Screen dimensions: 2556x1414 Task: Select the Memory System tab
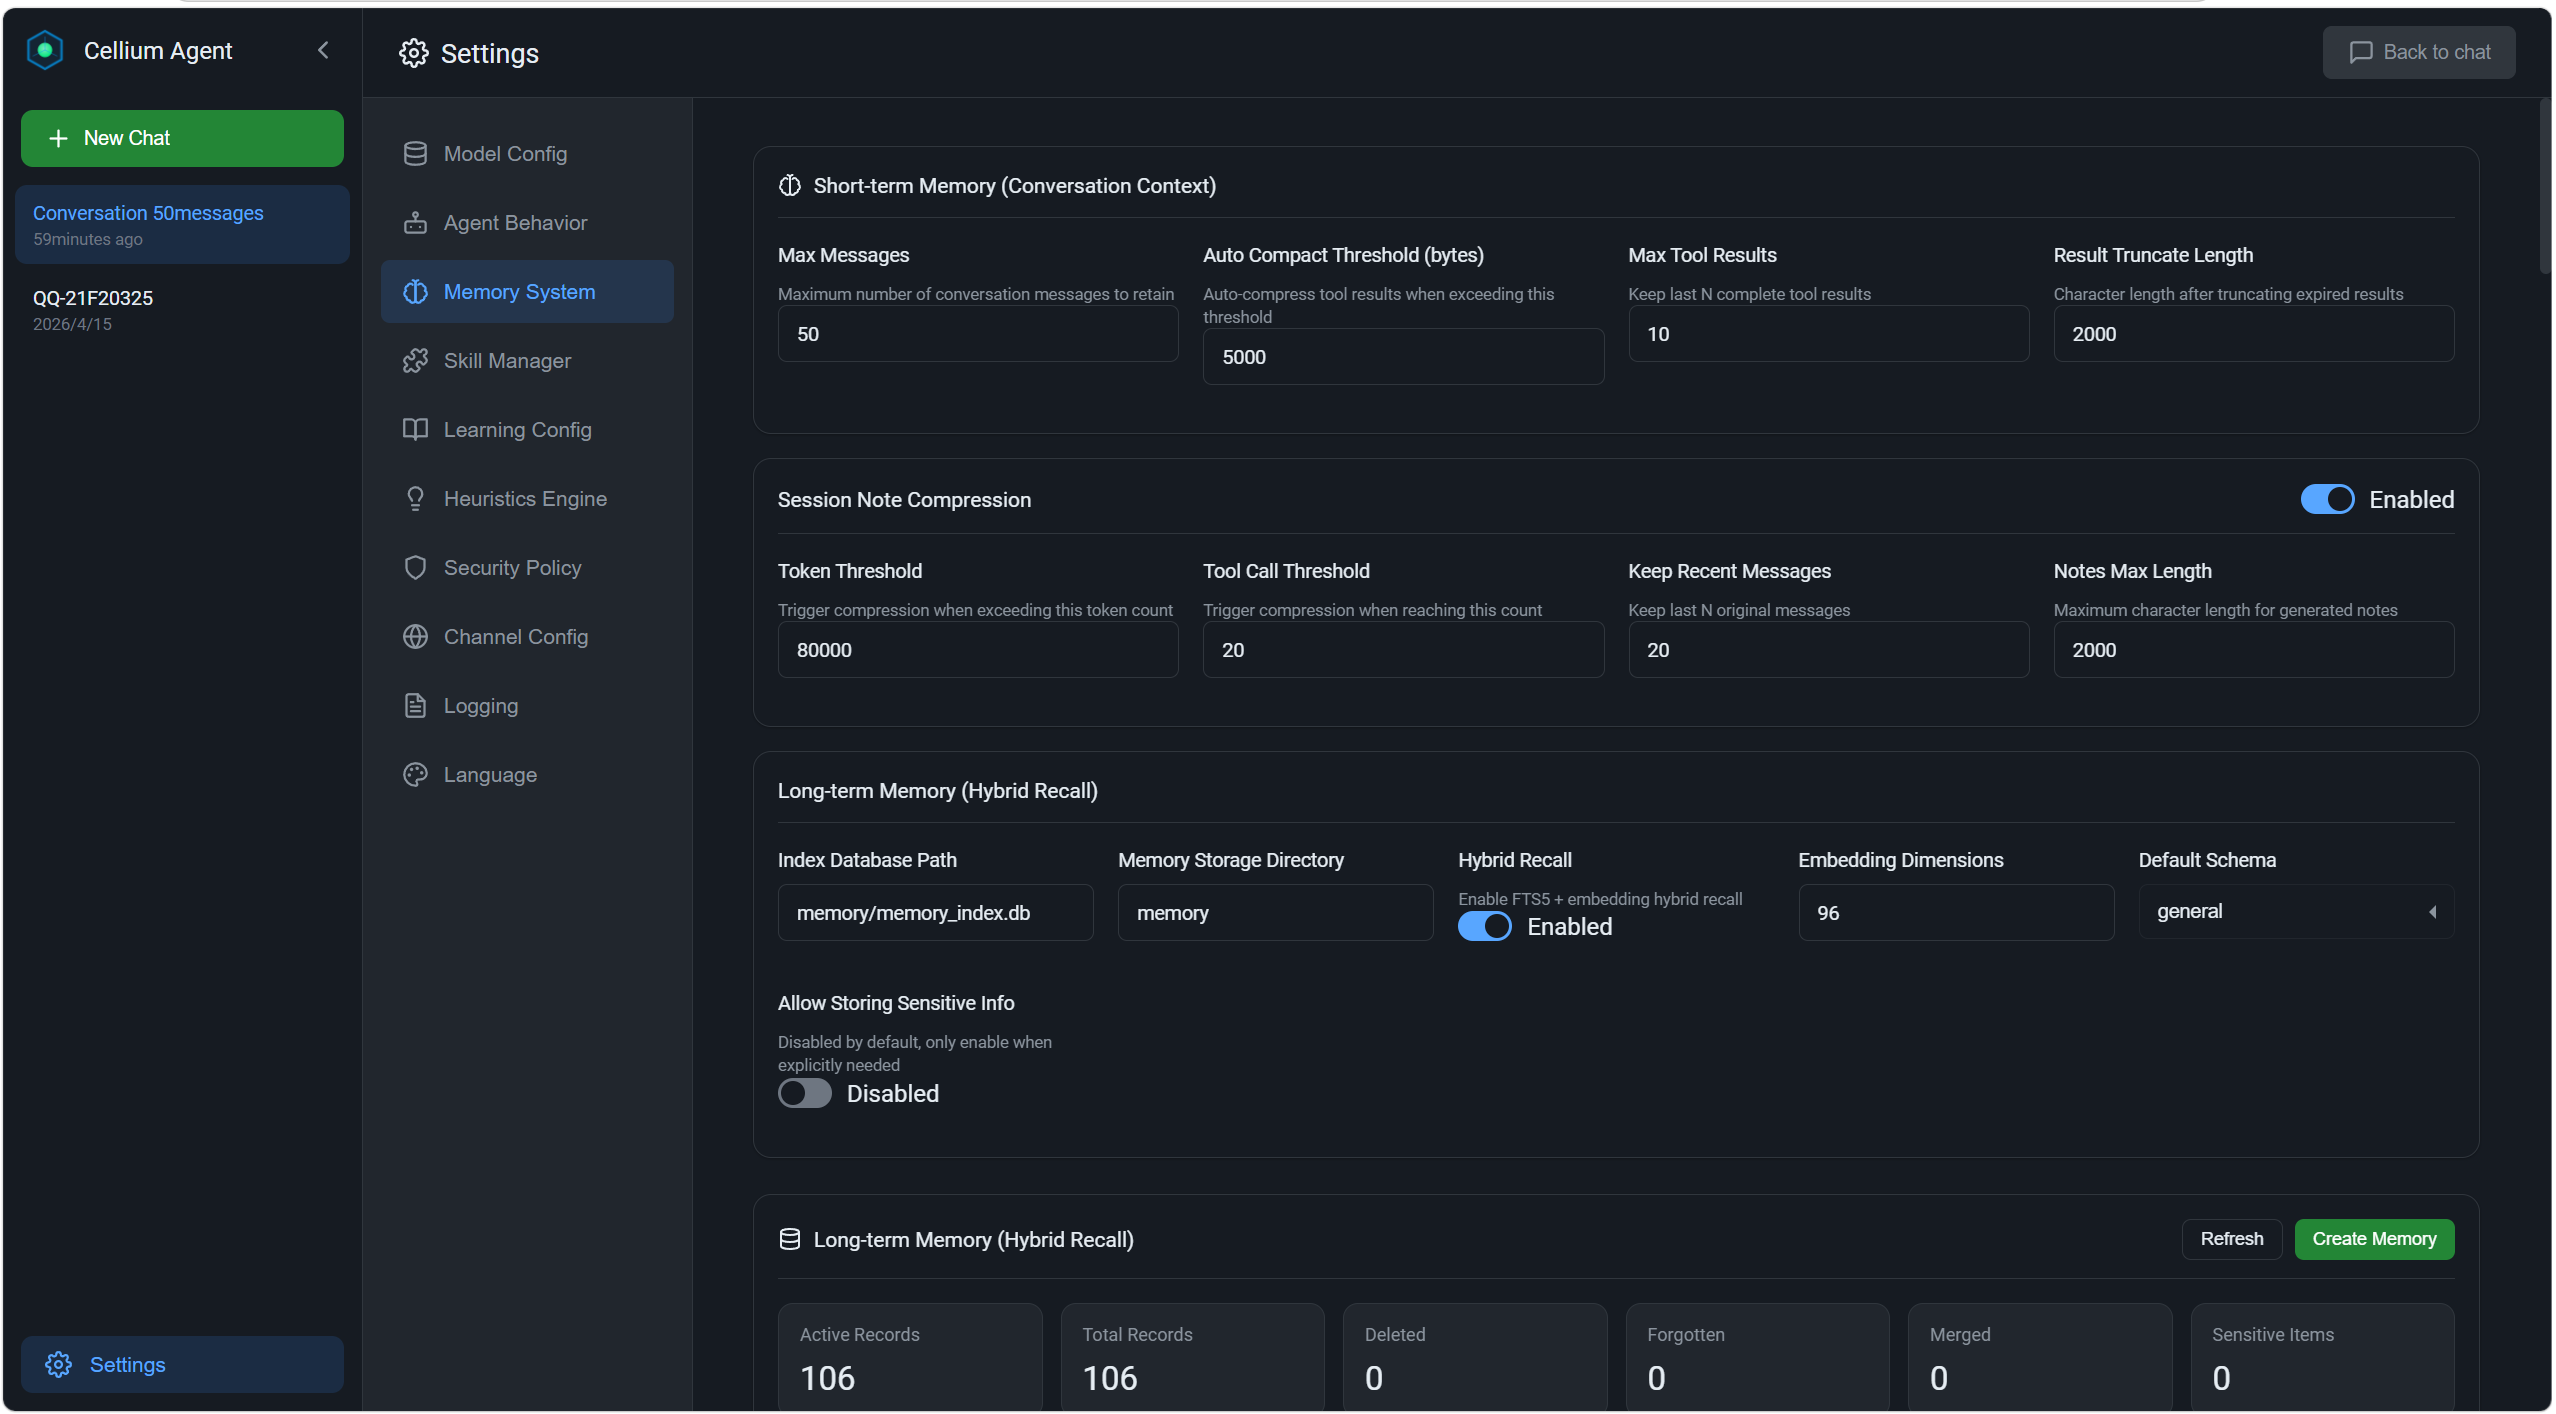(x=519, y=292)
